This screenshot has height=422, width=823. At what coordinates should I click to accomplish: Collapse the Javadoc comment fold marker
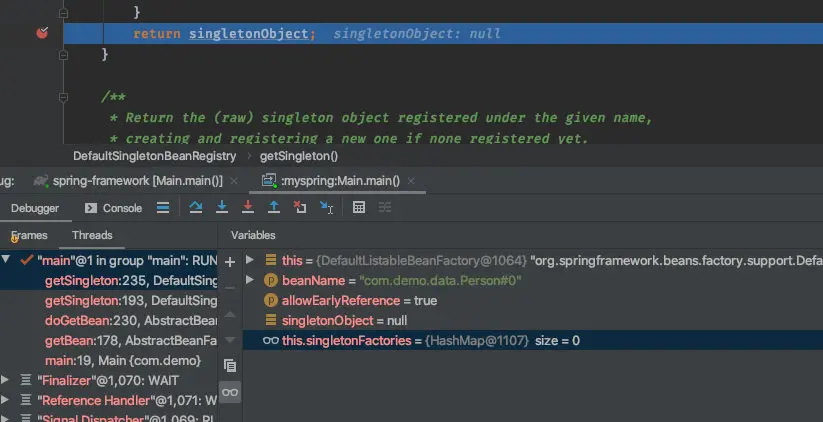tap(64, 97)
